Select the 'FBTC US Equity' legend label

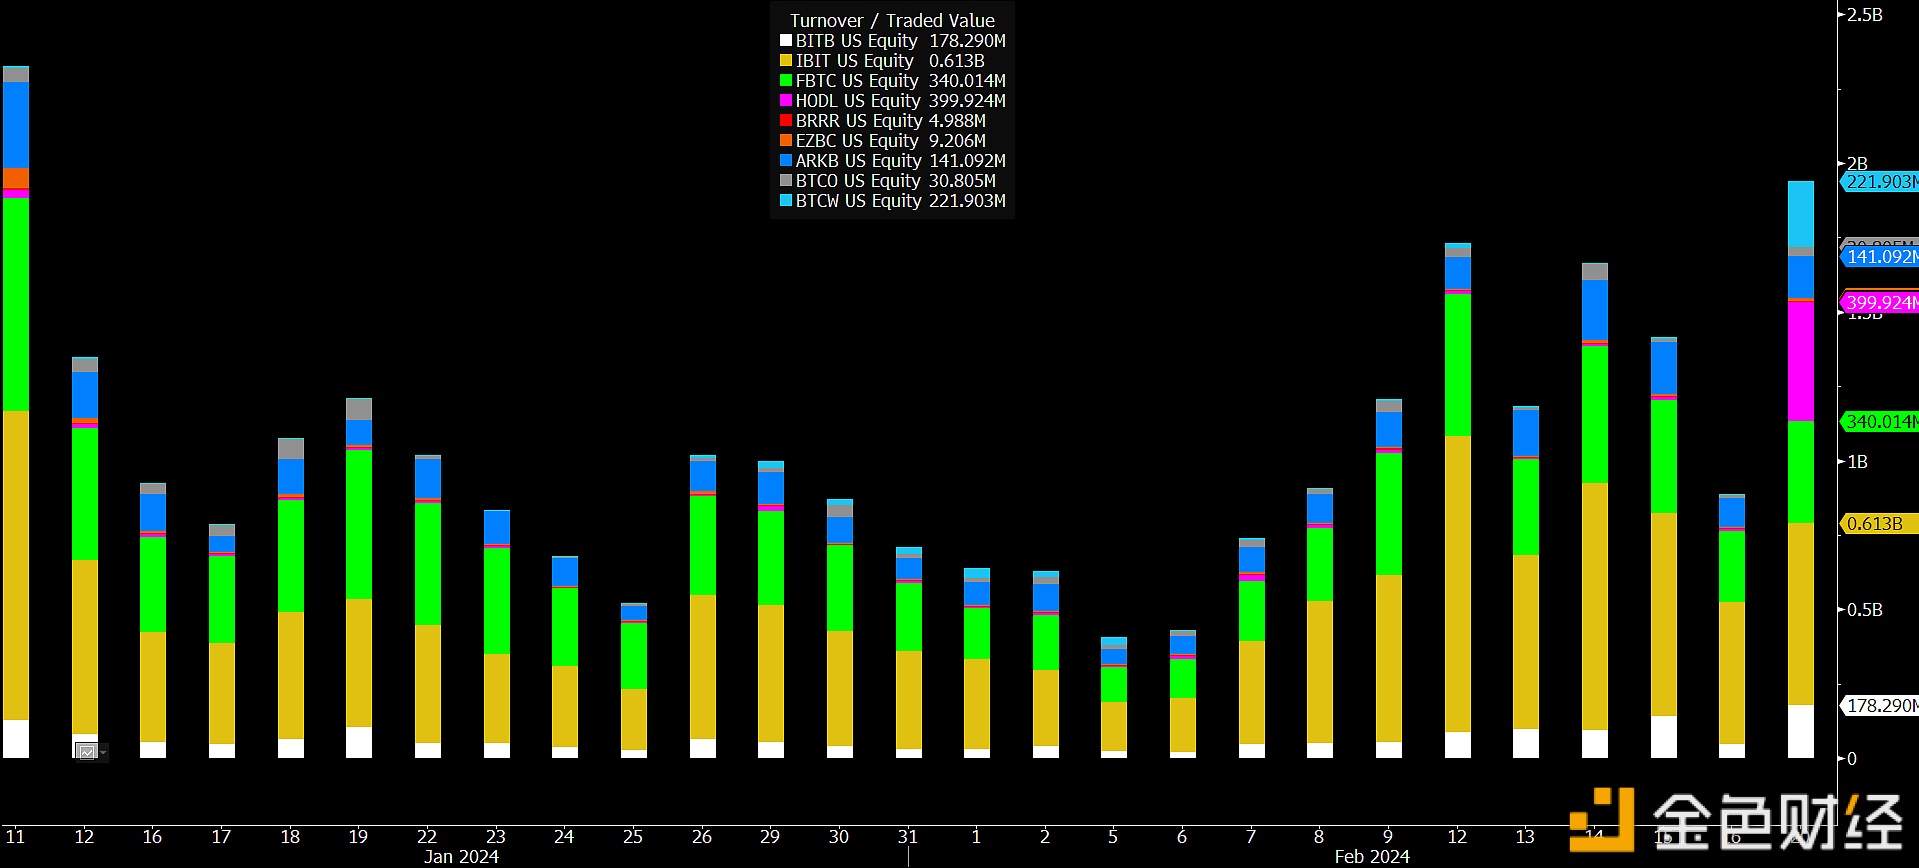[857, 81]
